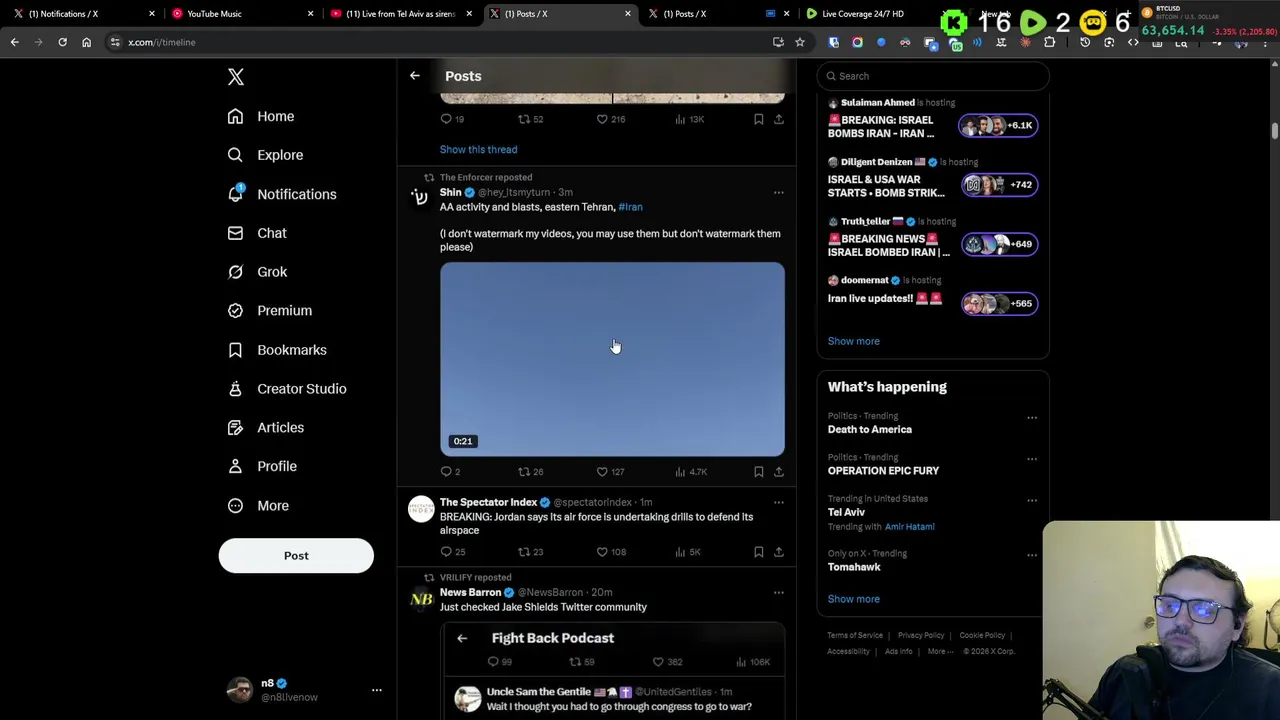
Task: Open the browser extensions puzzle icon
Action: (x=1049, y=42)
